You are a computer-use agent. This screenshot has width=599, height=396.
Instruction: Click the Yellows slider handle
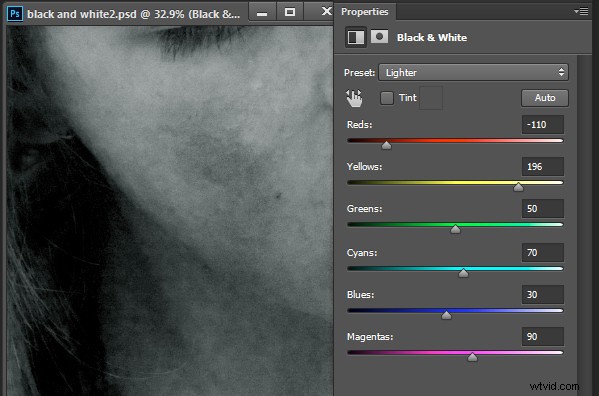[518, 187]
